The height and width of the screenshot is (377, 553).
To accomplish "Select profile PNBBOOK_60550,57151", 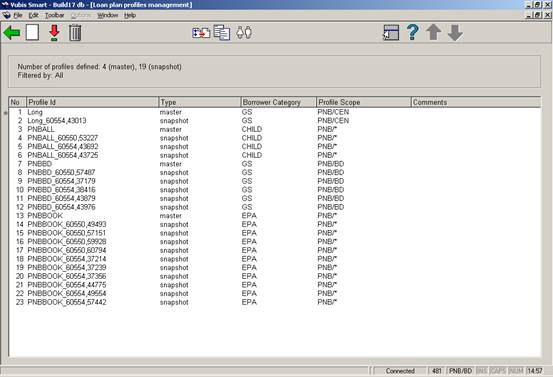I will point(275,233).
